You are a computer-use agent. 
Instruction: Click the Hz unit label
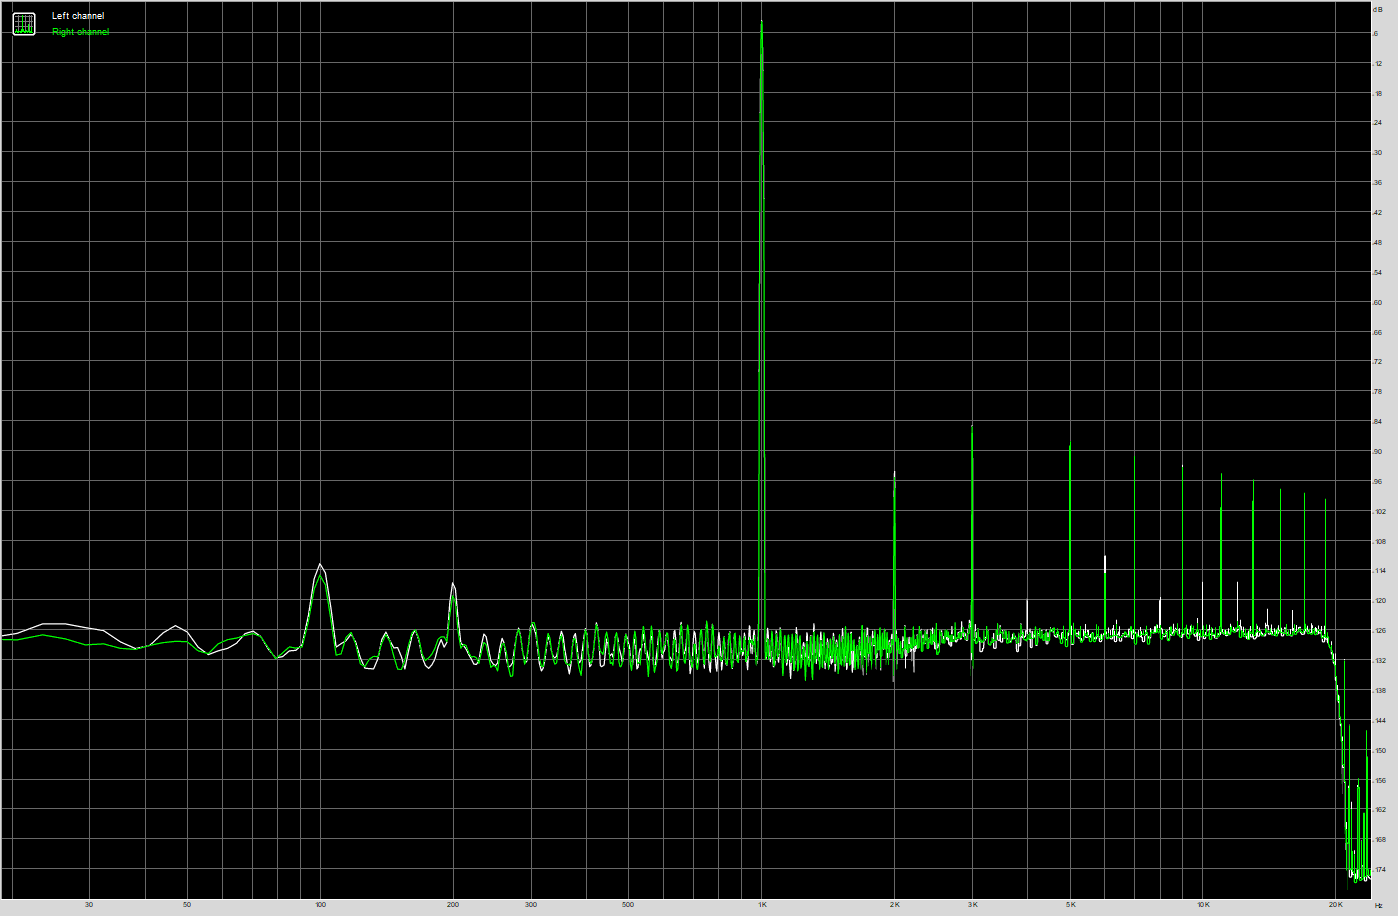click(x=1379, y=905)
